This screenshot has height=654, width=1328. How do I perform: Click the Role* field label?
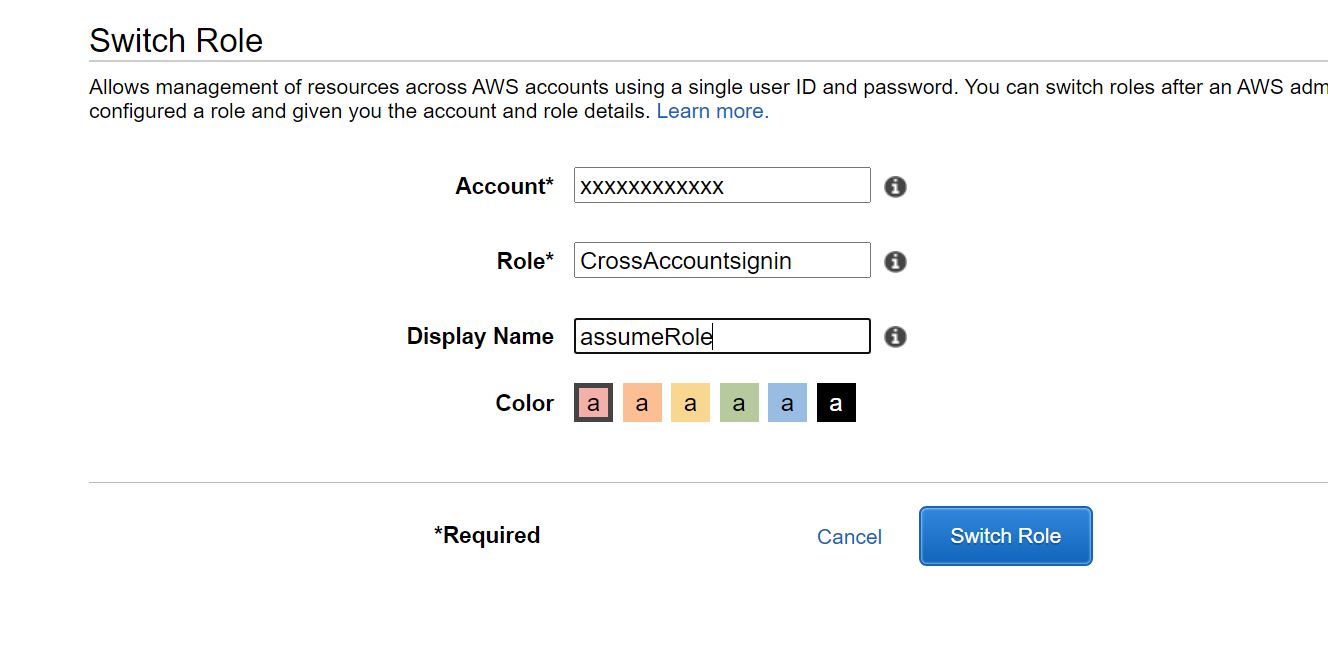coord(525,261)
